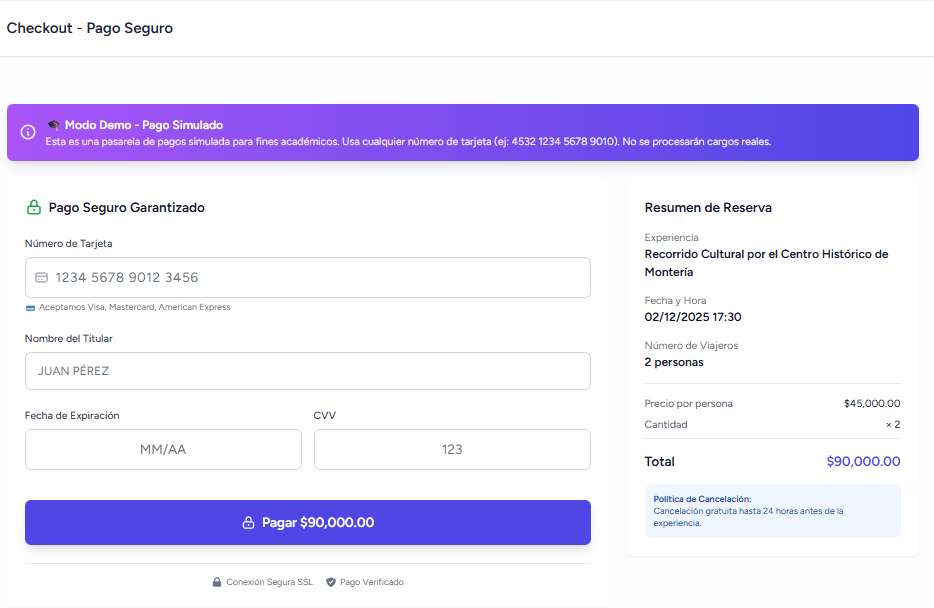Screen dimensions: 934x608
Task: Click the date 02/12/2025 17:30
Action: pyautogui.click(x=693, y=317)
